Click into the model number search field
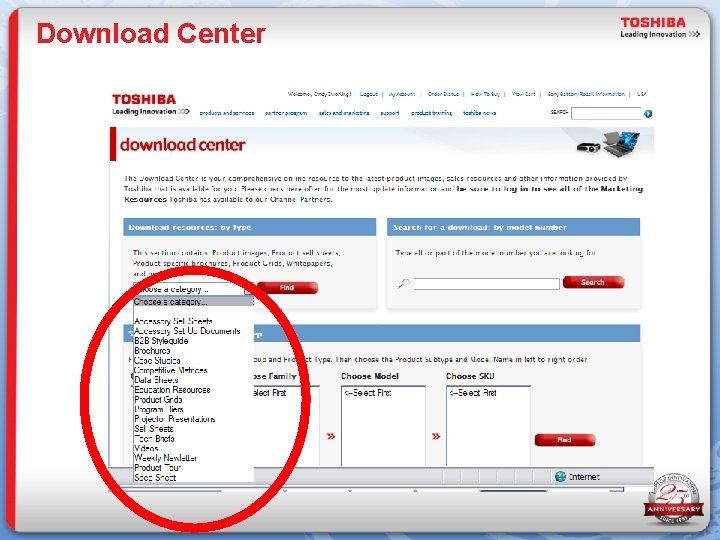 (x=486, y=284)
